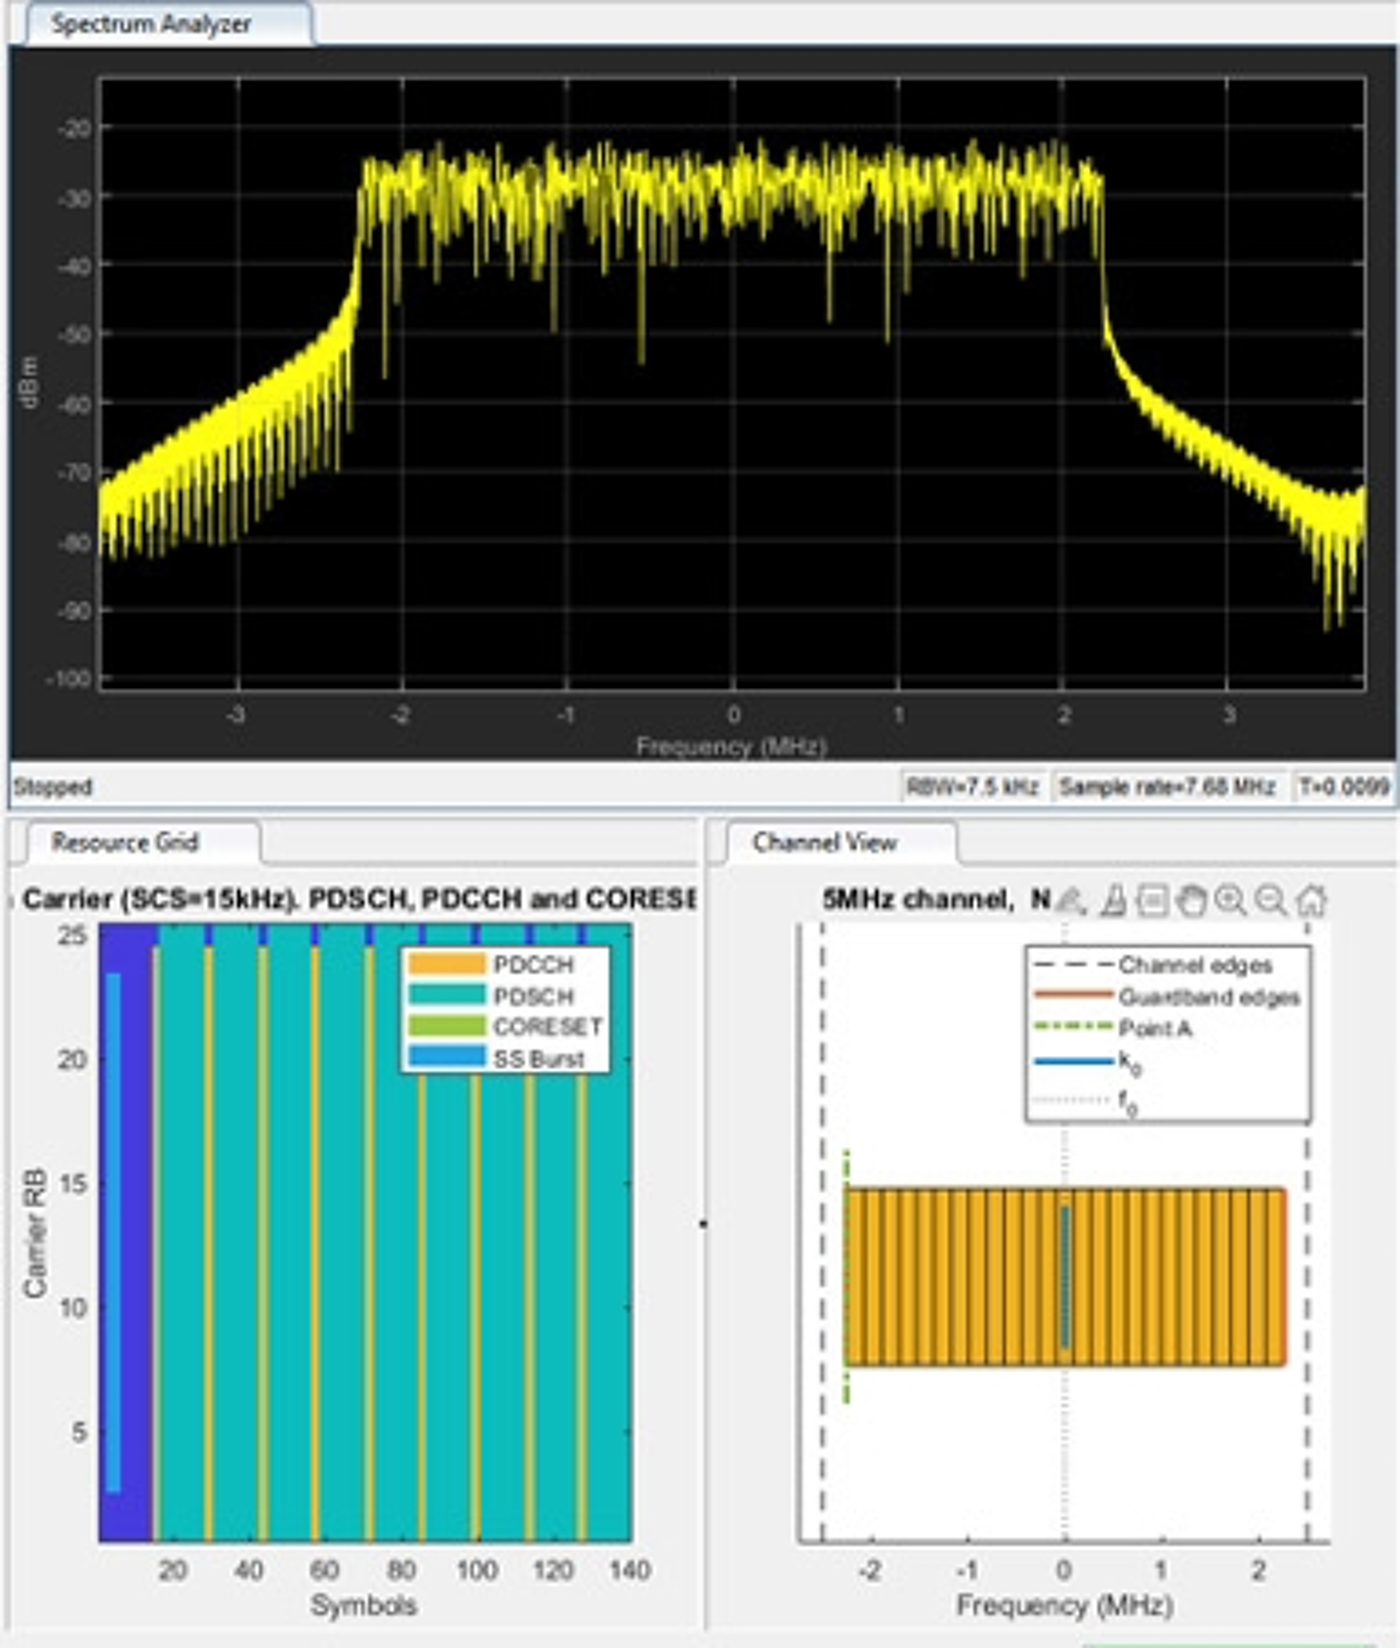Click leftmost axes toolbar icon beside channel title
The image size is (1400, 1648).
tap(1072, 901)
